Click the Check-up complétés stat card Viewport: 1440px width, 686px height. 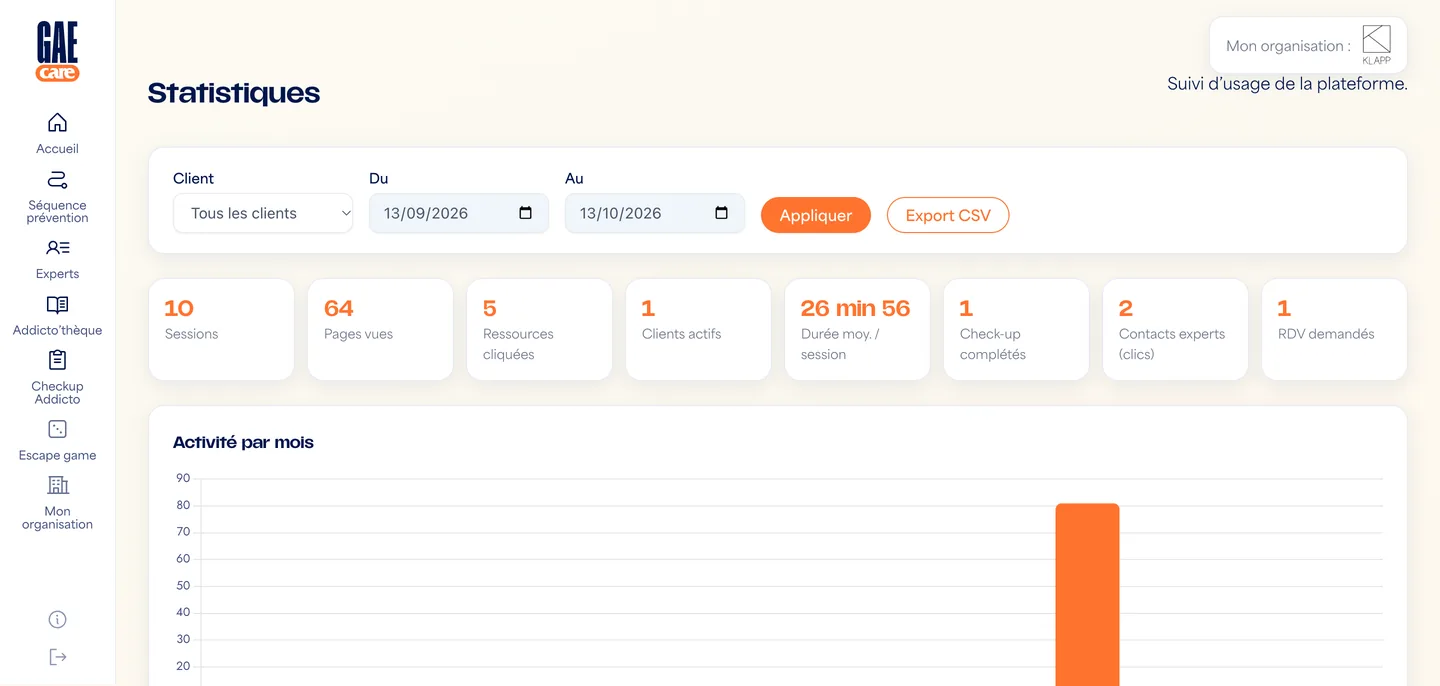click(1016, 329)
